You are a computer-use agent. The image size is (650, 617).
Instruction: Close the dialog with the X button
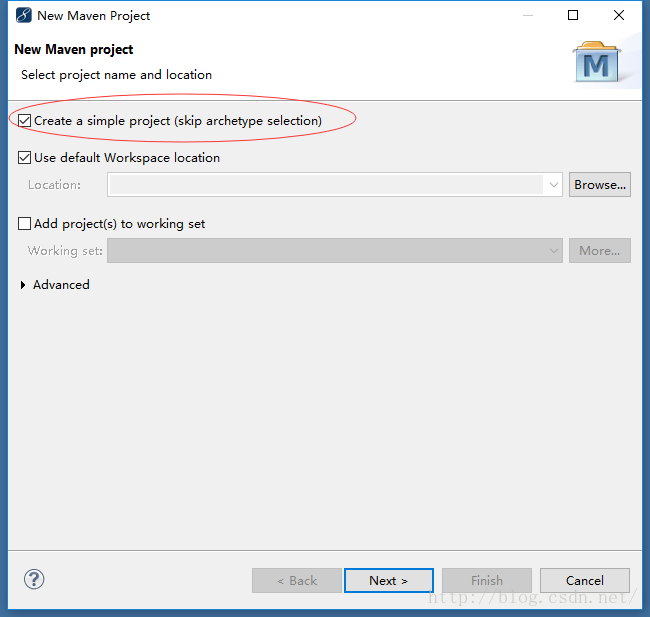(x=620, y=16)
